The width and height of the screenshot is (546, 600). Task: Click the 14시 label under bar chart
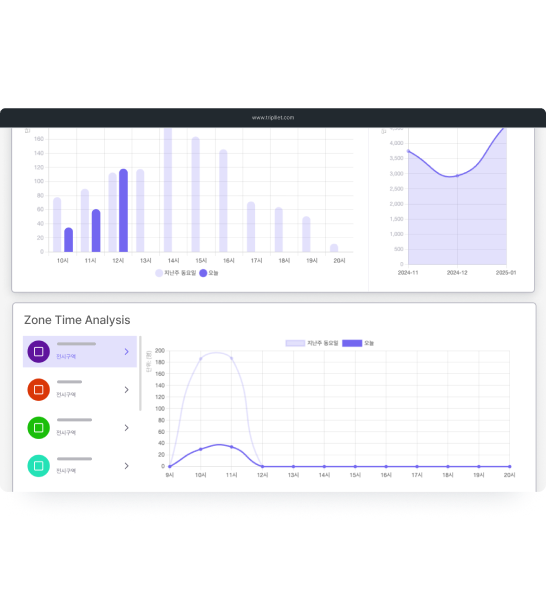(173, 261)
